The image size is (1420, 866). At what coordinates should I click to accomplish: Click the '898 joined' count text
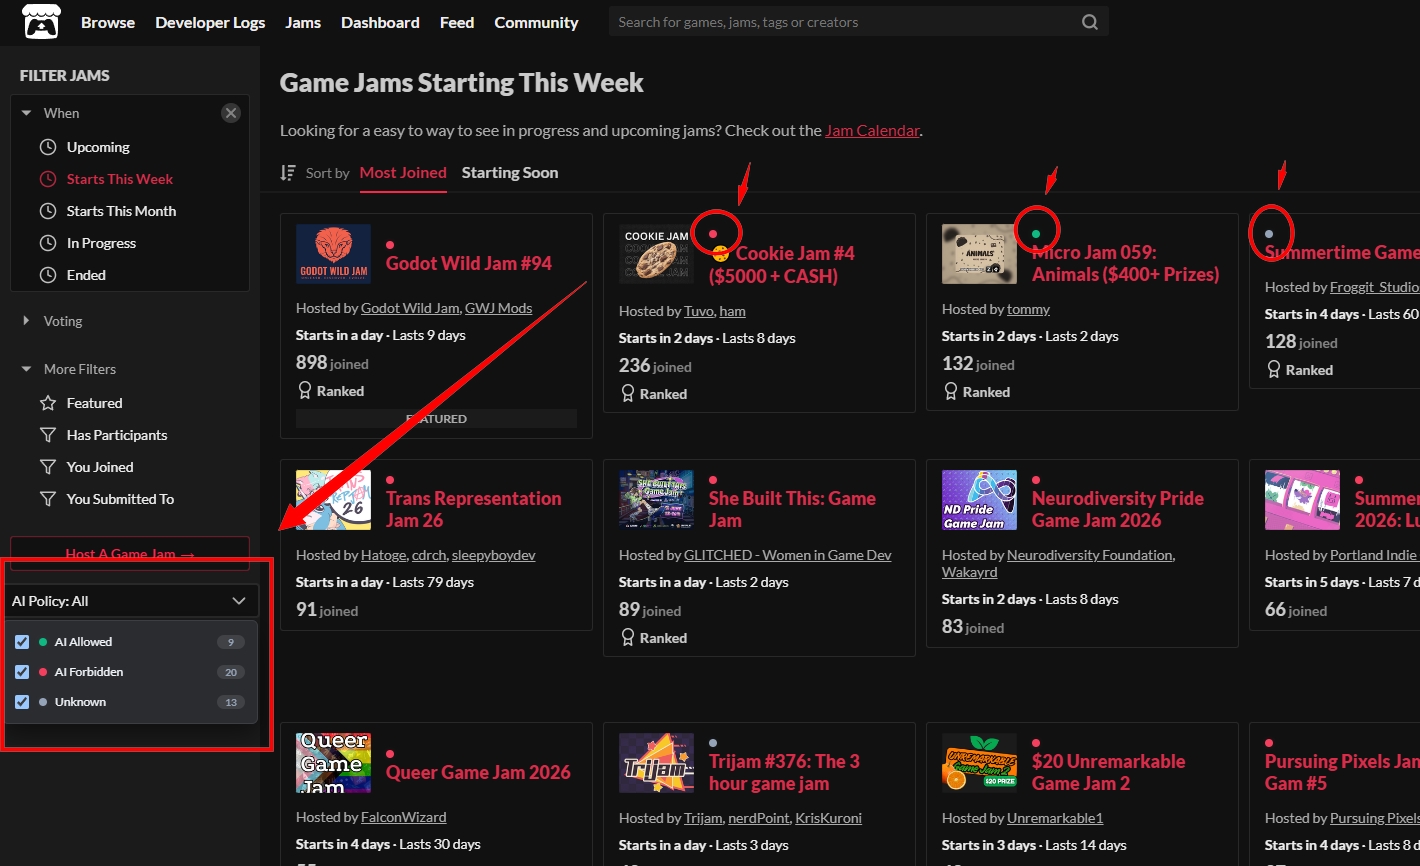pyautogui.click(x=332, y=363)
